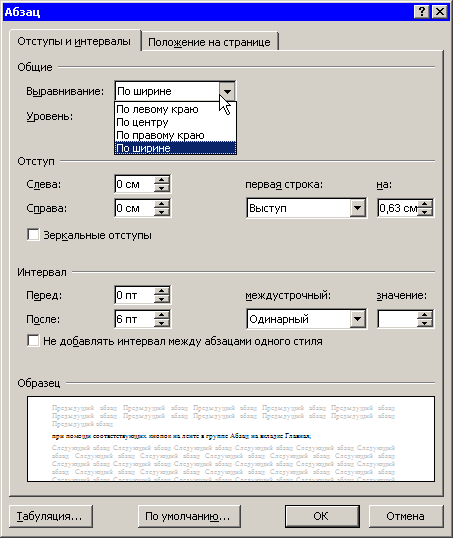Decrease значение with its down arrow
Image resolution: width=453 pixels, height=538 pixels.
pyautogui.click(x=425, y=323)
